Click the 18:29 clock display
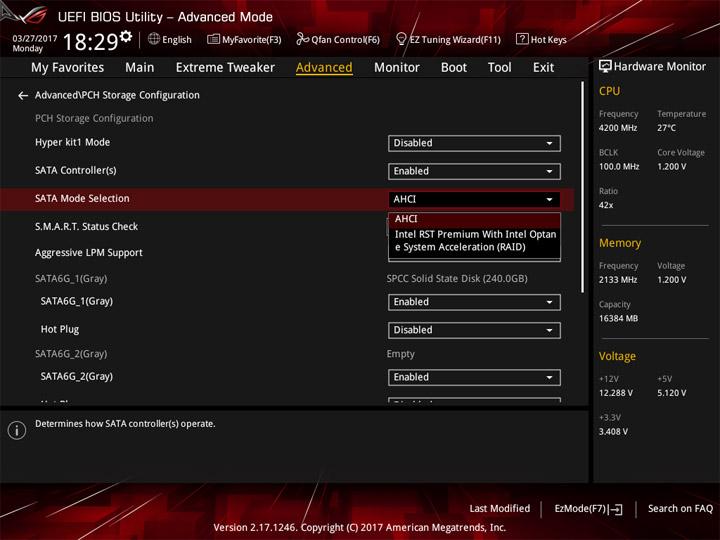 [x=90, y=42]
